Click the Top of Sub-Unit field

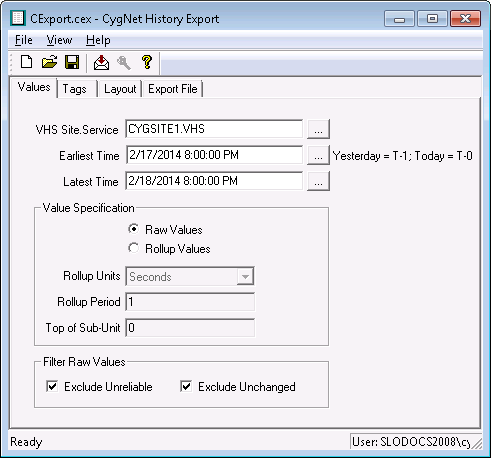pos(190,328)
